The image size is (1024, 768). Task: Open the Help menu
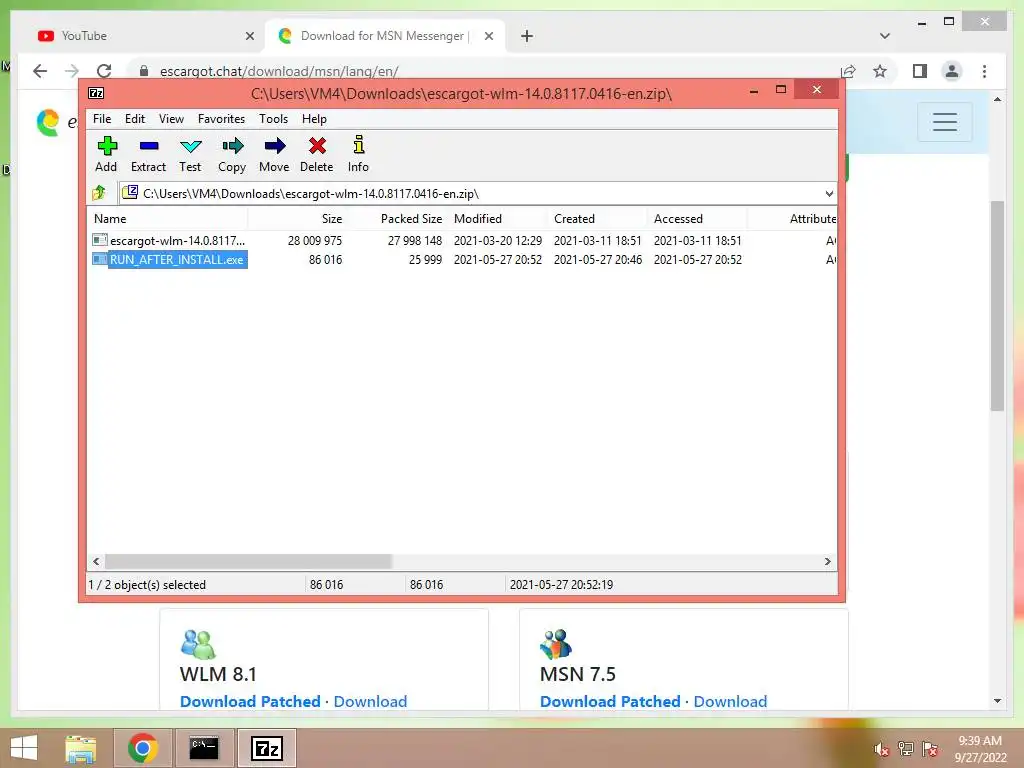314,119
